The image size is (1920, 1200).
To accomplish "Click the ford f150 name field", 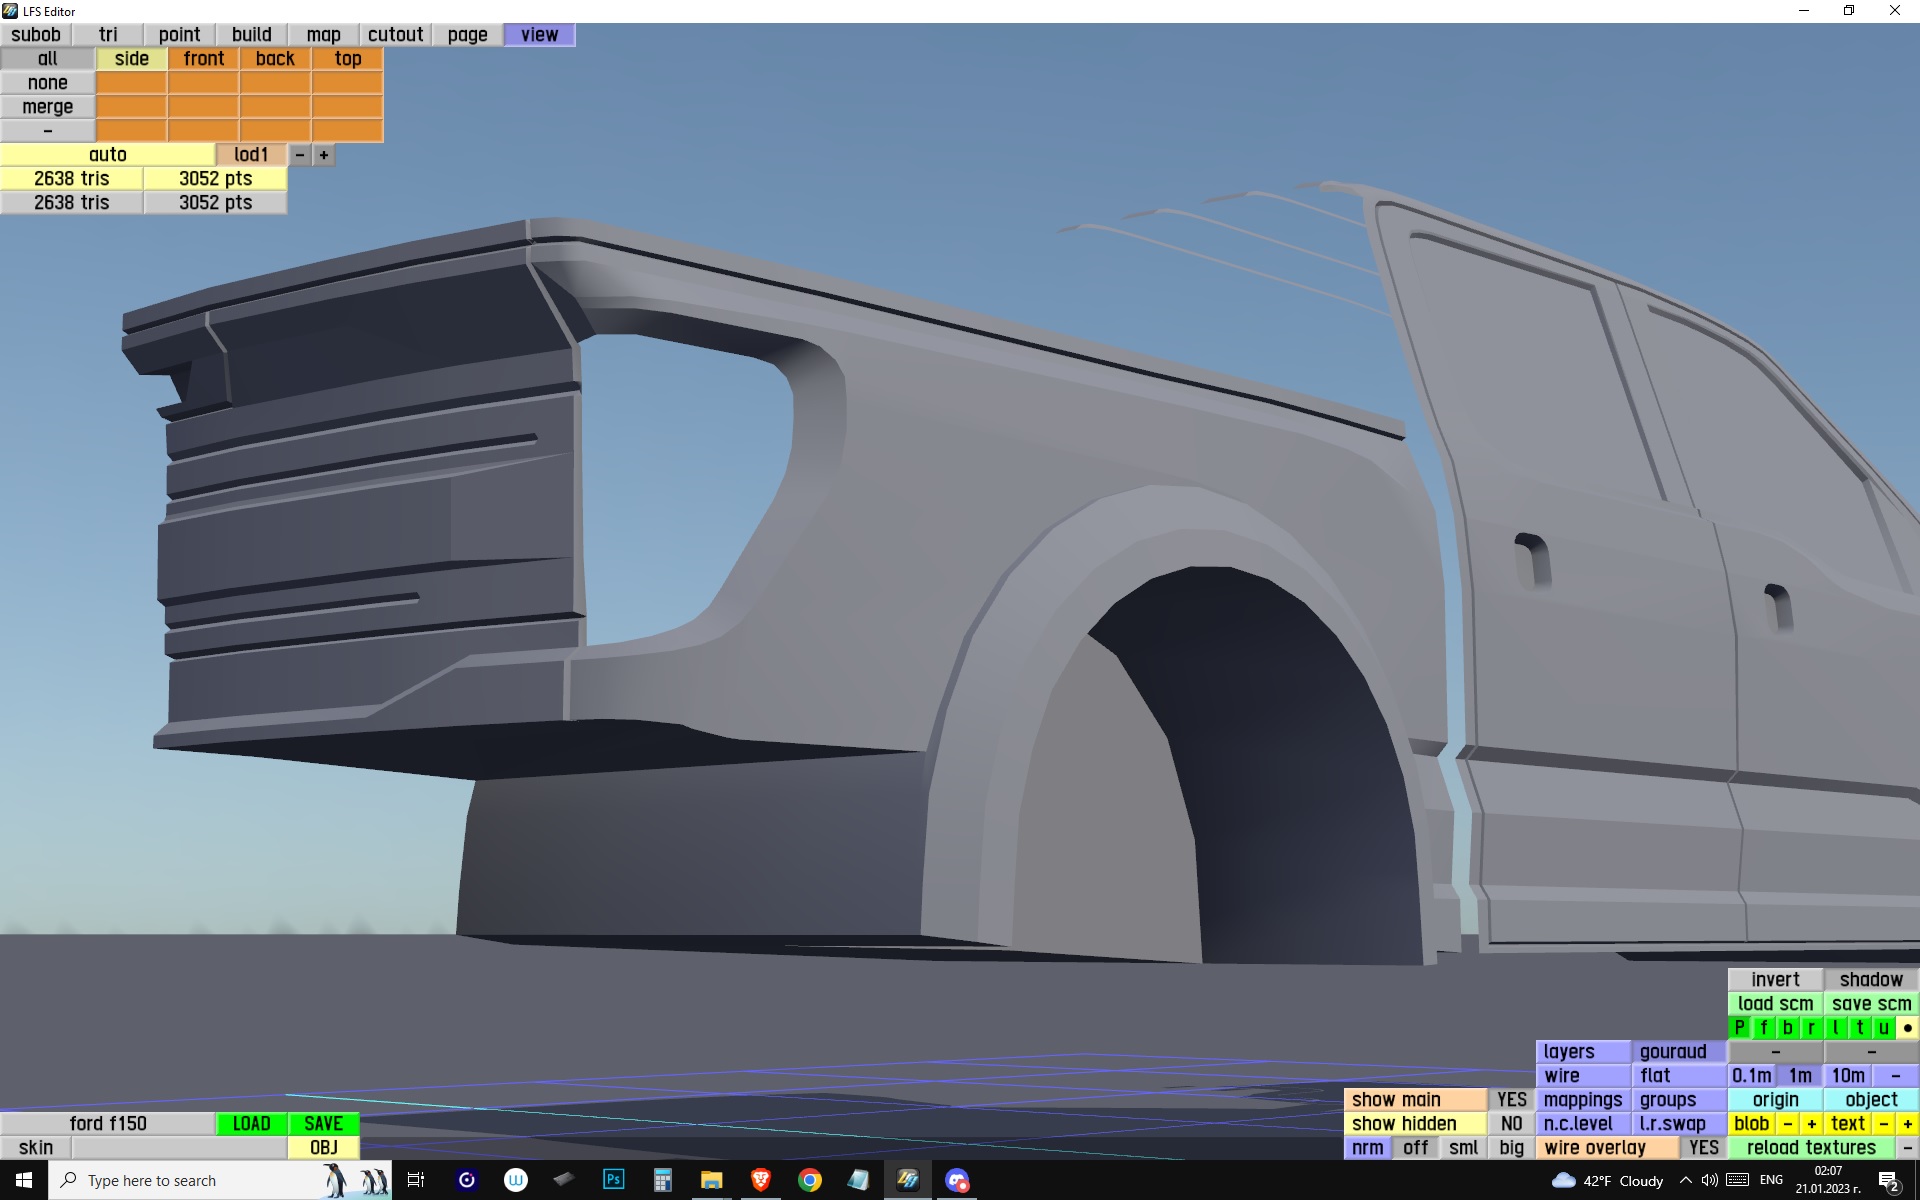I will [108, 1123].
